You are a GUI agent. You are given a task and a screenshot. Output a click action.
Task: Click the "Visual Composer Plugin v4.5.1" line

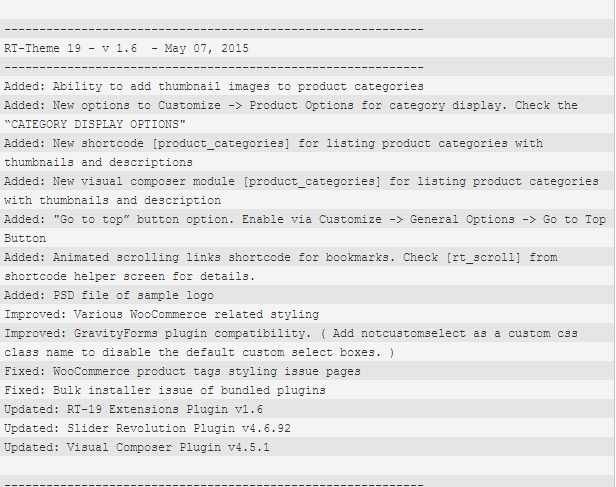click(136, 447)
